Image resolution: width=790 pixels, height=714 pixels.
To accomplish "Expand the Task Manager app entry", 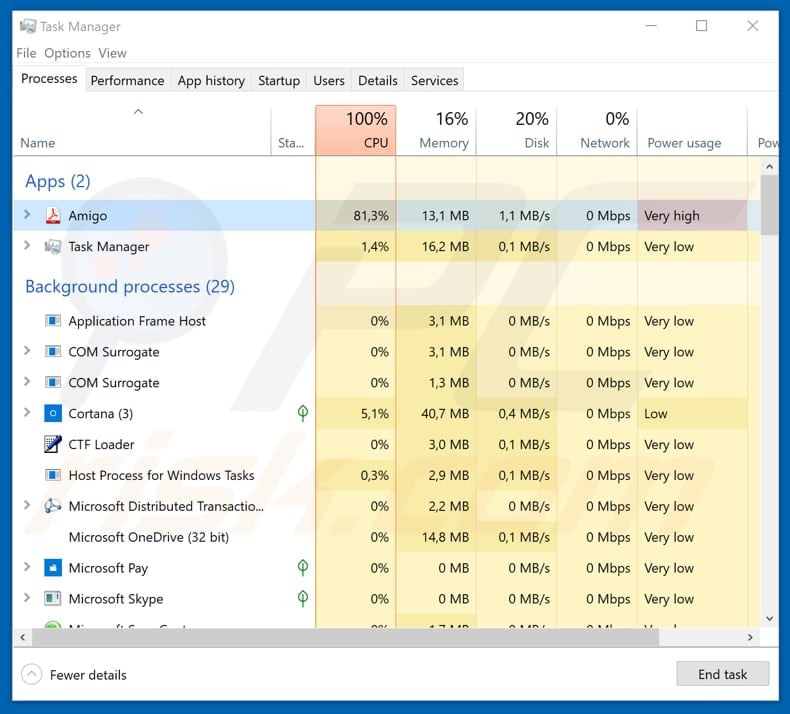I will click(x=27, y=245).
